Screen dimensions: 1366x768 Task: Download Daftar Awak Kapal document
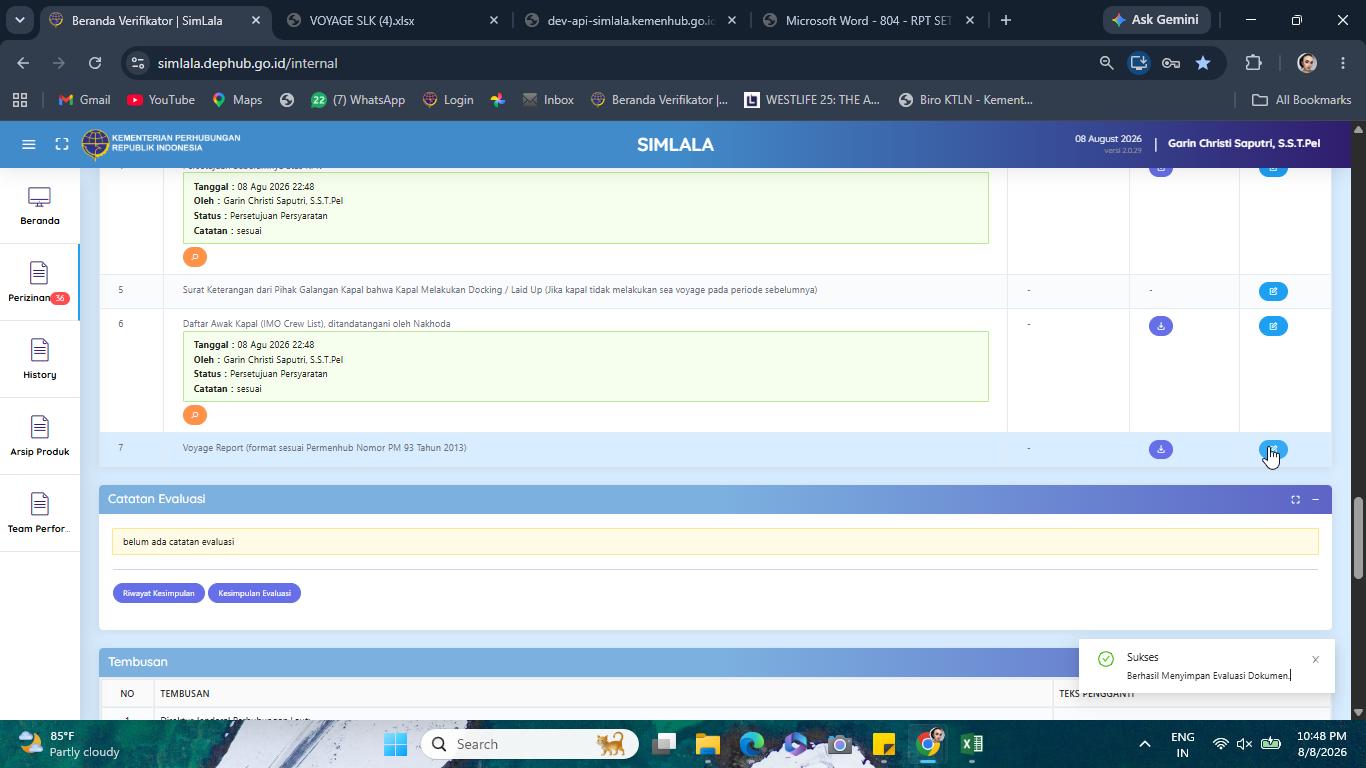point(1160,326)
